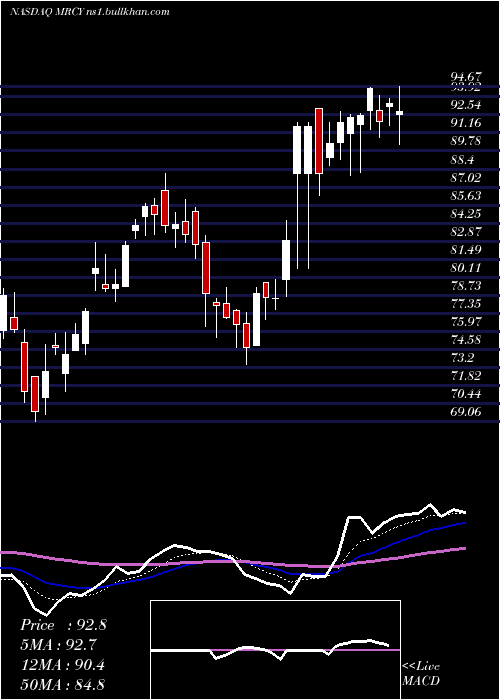Viewport: 500px width, 700px height.
Task: Click the 85.63 price axis label
Action: pyautogui.click(x=466, y=196)
